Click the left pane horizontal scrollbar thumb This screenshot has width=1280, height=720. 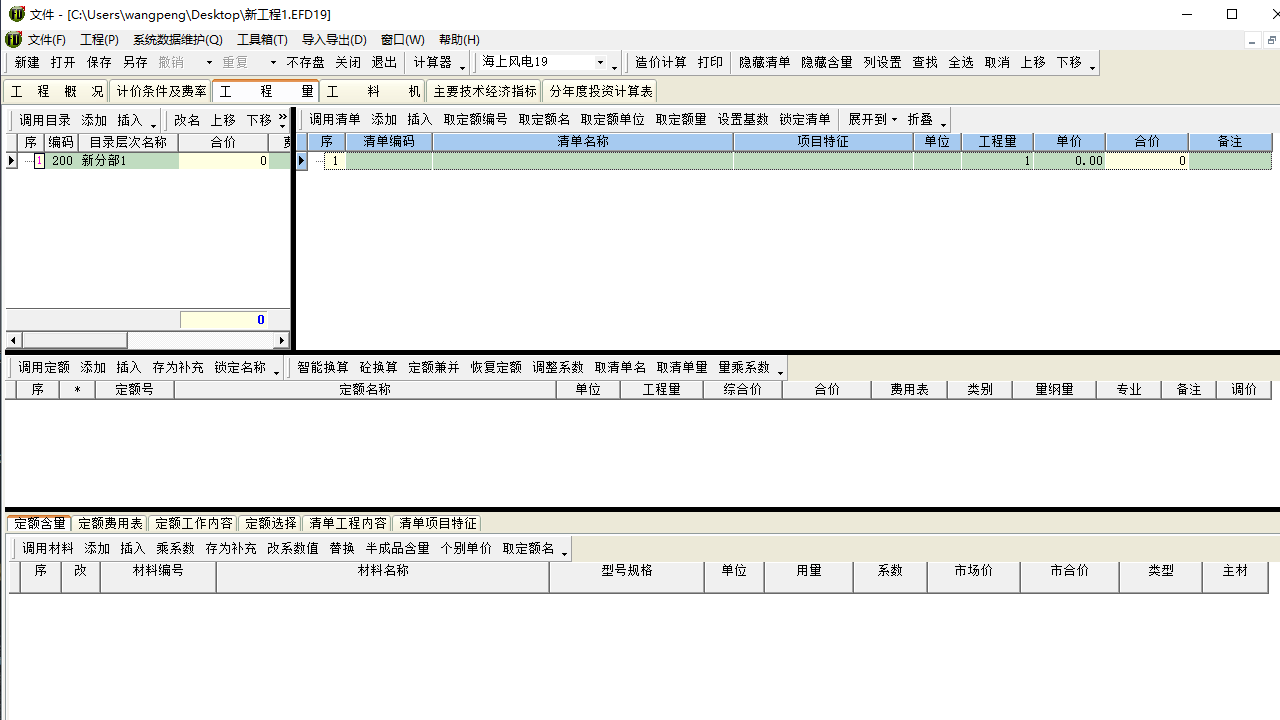(75, 340)
